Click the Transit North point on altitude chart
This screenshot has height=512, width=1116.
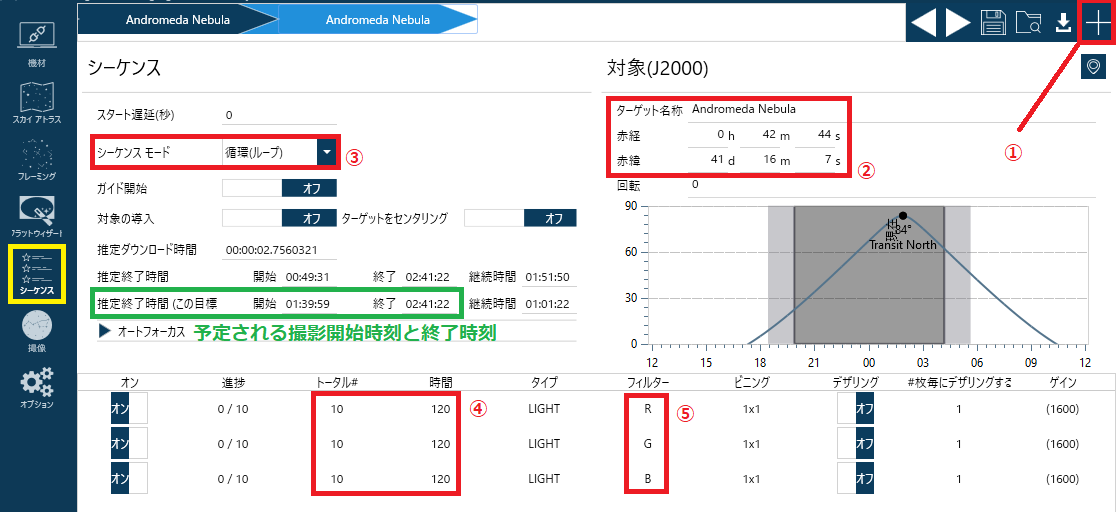coord(902,216)
